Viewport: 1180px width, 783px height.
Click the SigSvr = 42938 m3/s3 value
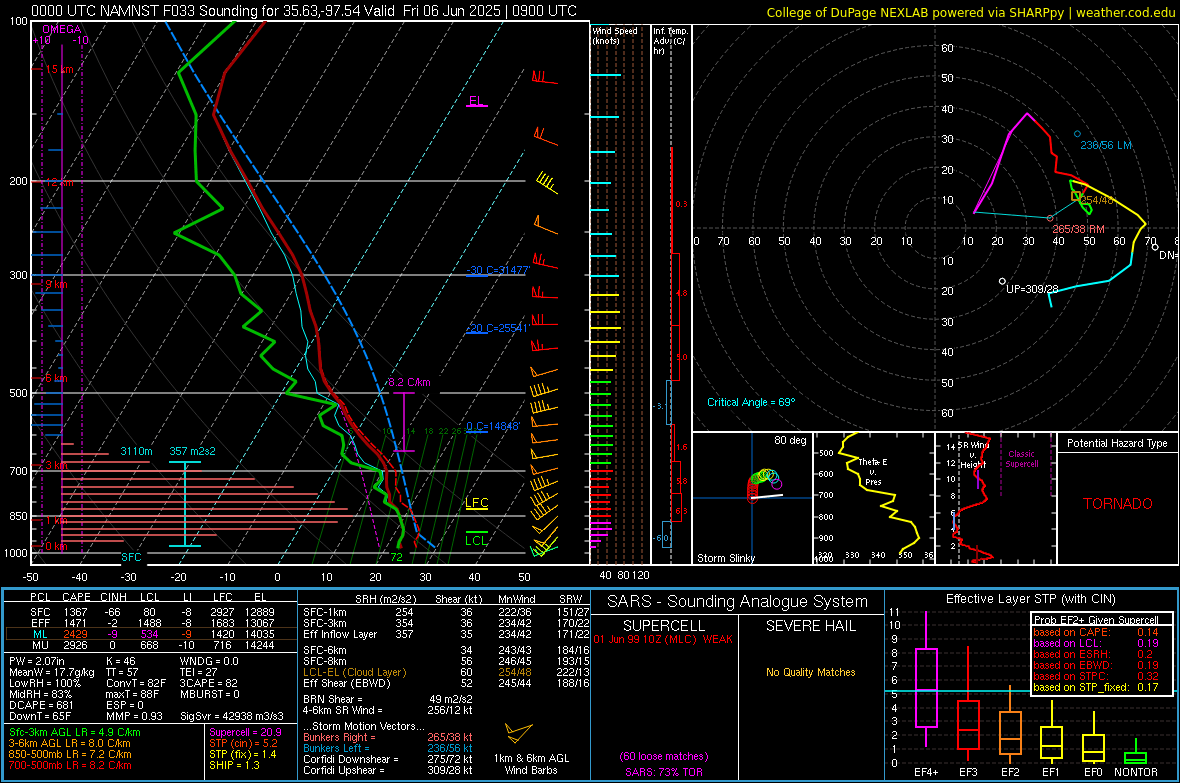(x=232, y=716)
